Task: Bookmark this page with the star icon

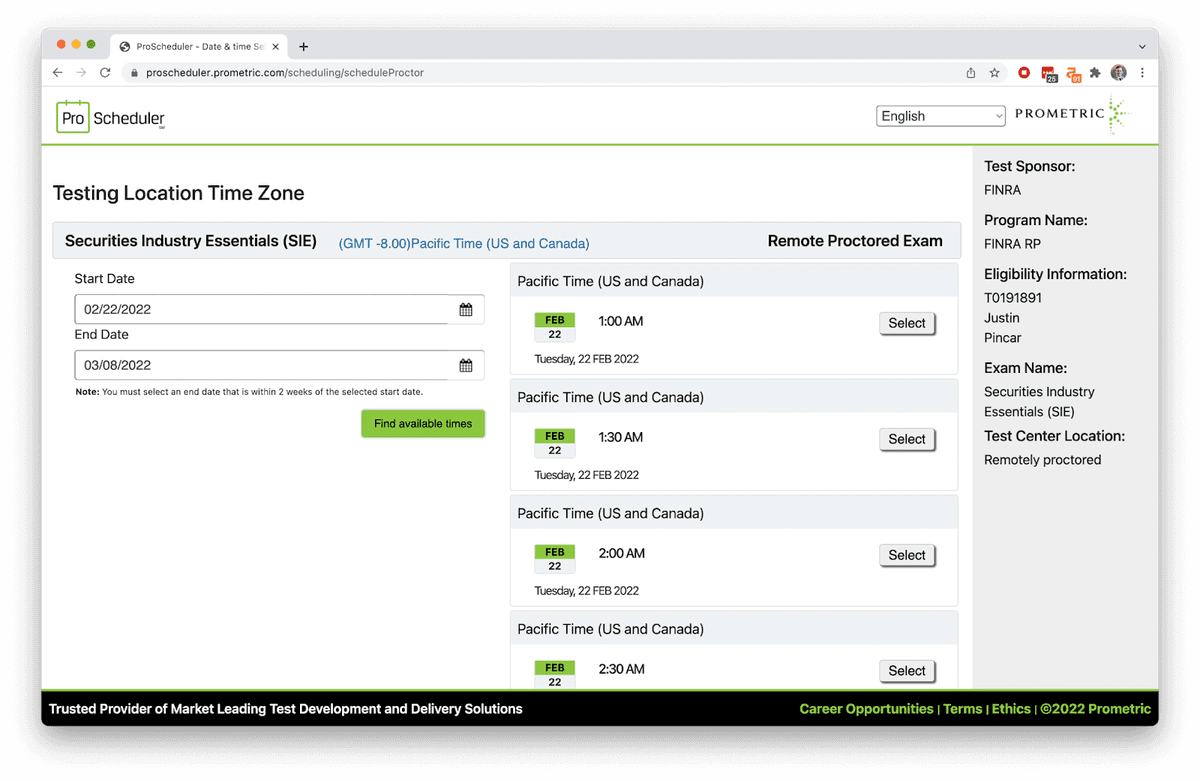Action: [x=995, y=73]
